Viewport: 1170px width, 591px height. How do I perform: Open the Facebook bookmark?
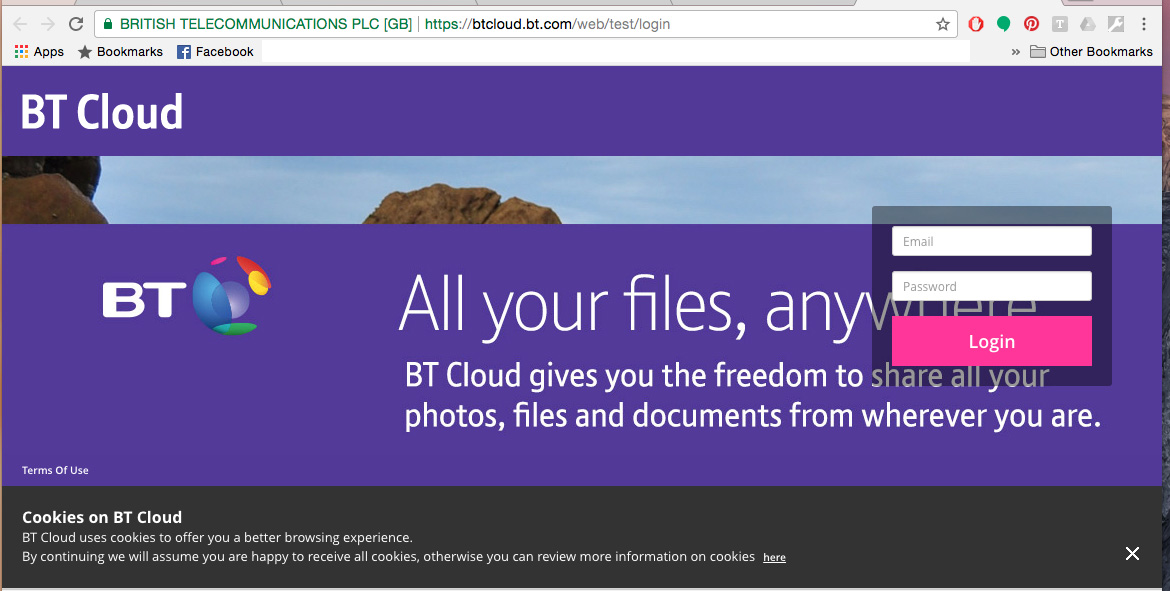tap(215, 51)
